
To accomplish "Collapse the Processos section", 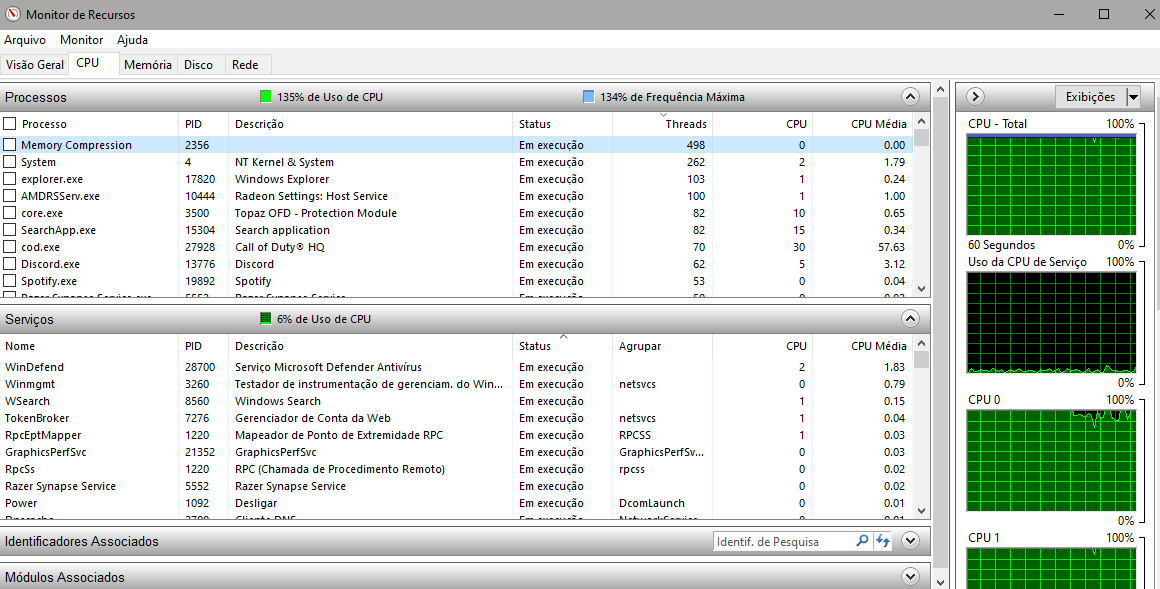I will point(910,97).
